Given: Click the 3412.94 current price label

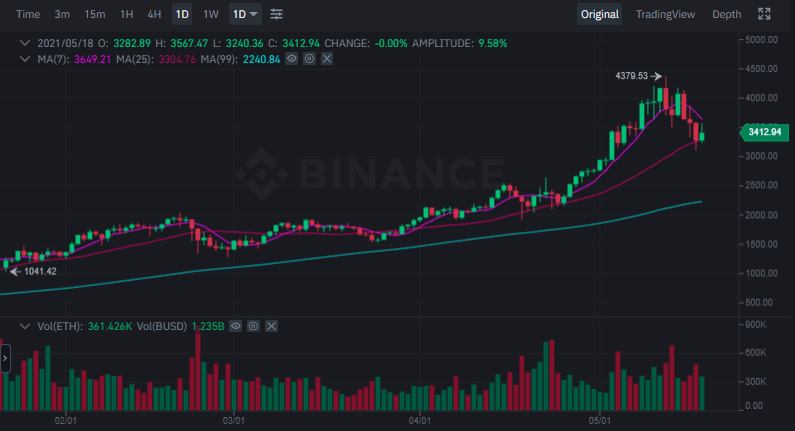Looking at the screenshot, I should click(763, 131).
